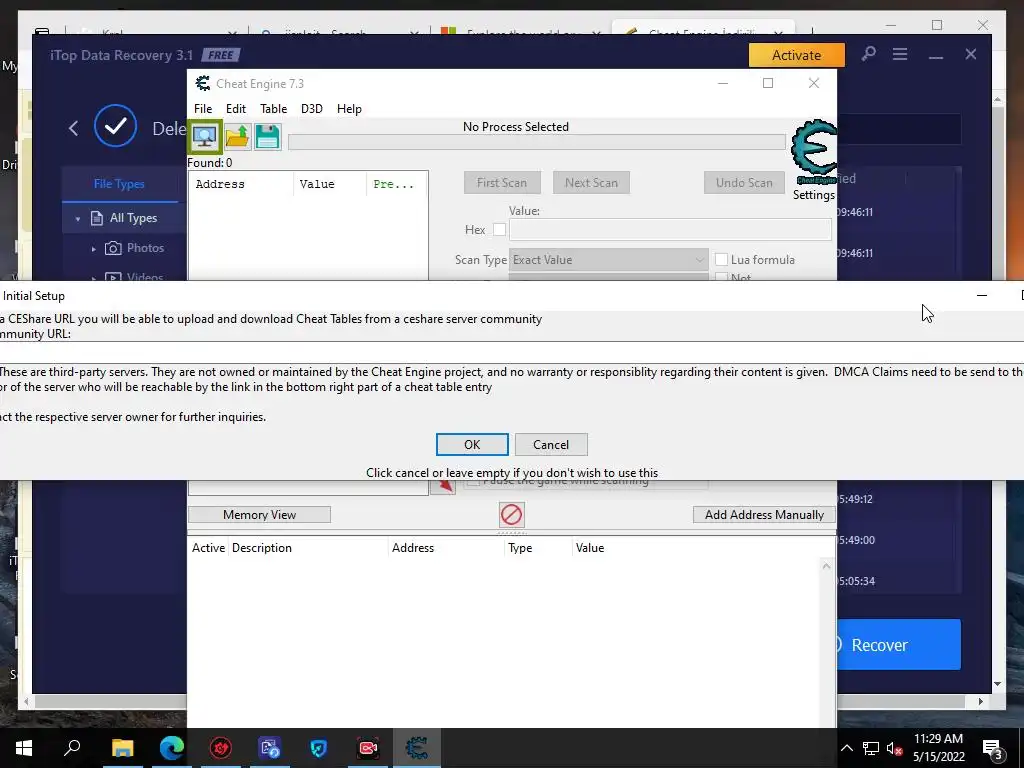Click the Recover button in iTop
This screenshot has height=768, width=1024.
(x=899, y=645)
